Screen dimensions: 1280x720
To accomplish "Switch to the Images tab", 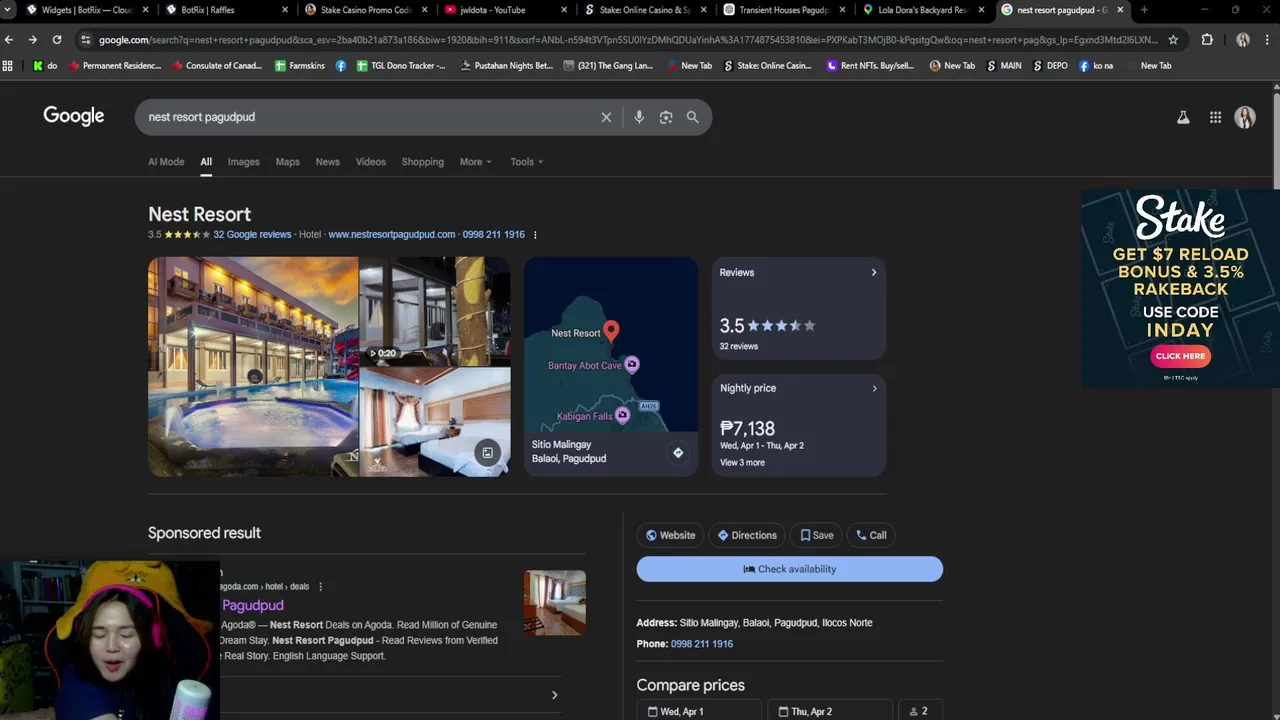I will tap(243, 162).
